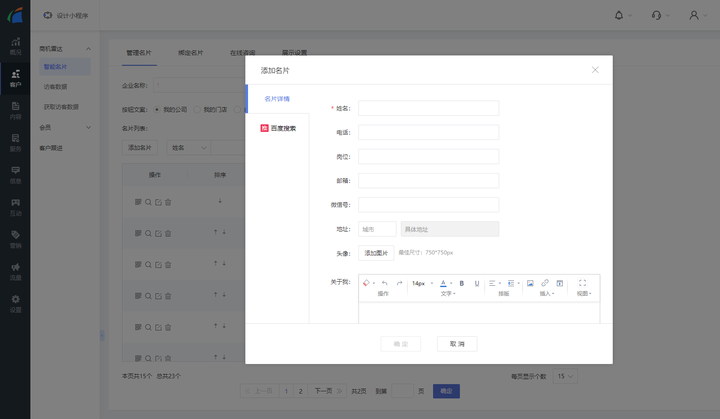The image size is (720, 419).
Task: Open the 文字 group dropdown in editor
Action: 448,294
